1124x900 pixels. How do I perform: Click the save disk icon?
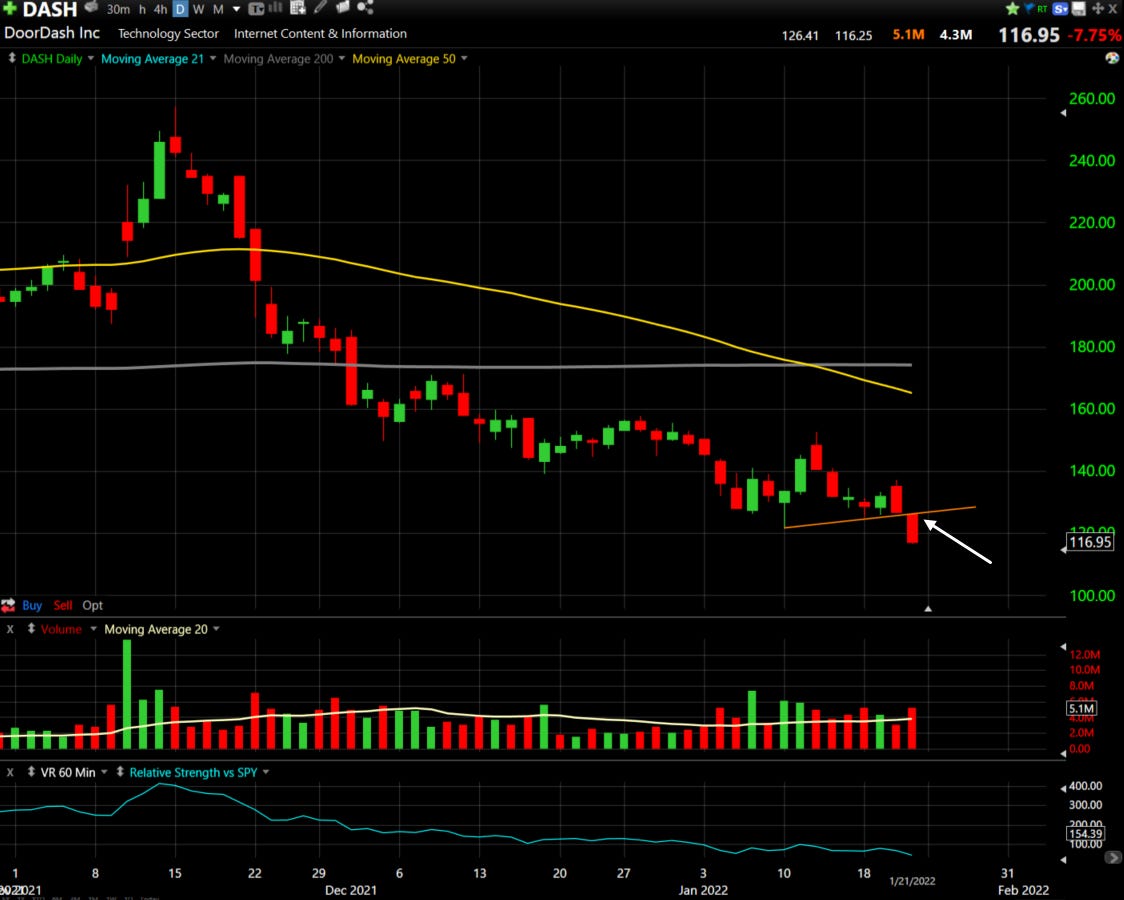[1078, 9]
